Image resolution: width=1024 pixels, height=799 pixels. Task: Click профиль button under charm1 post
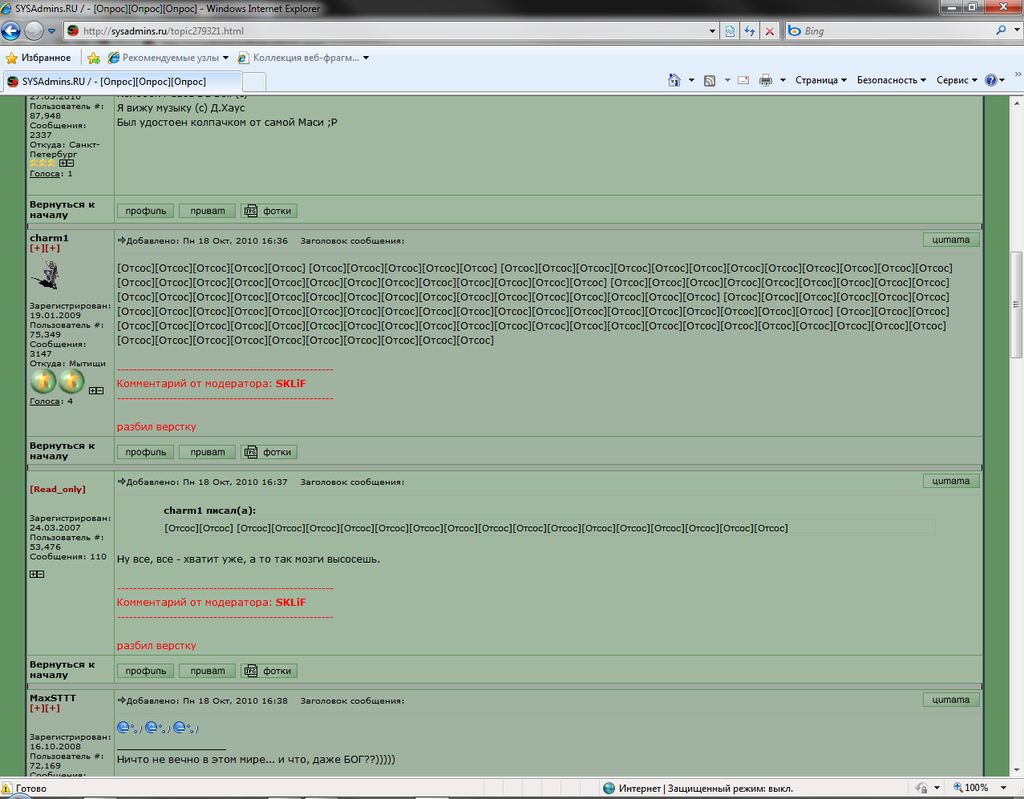(146, 452)
